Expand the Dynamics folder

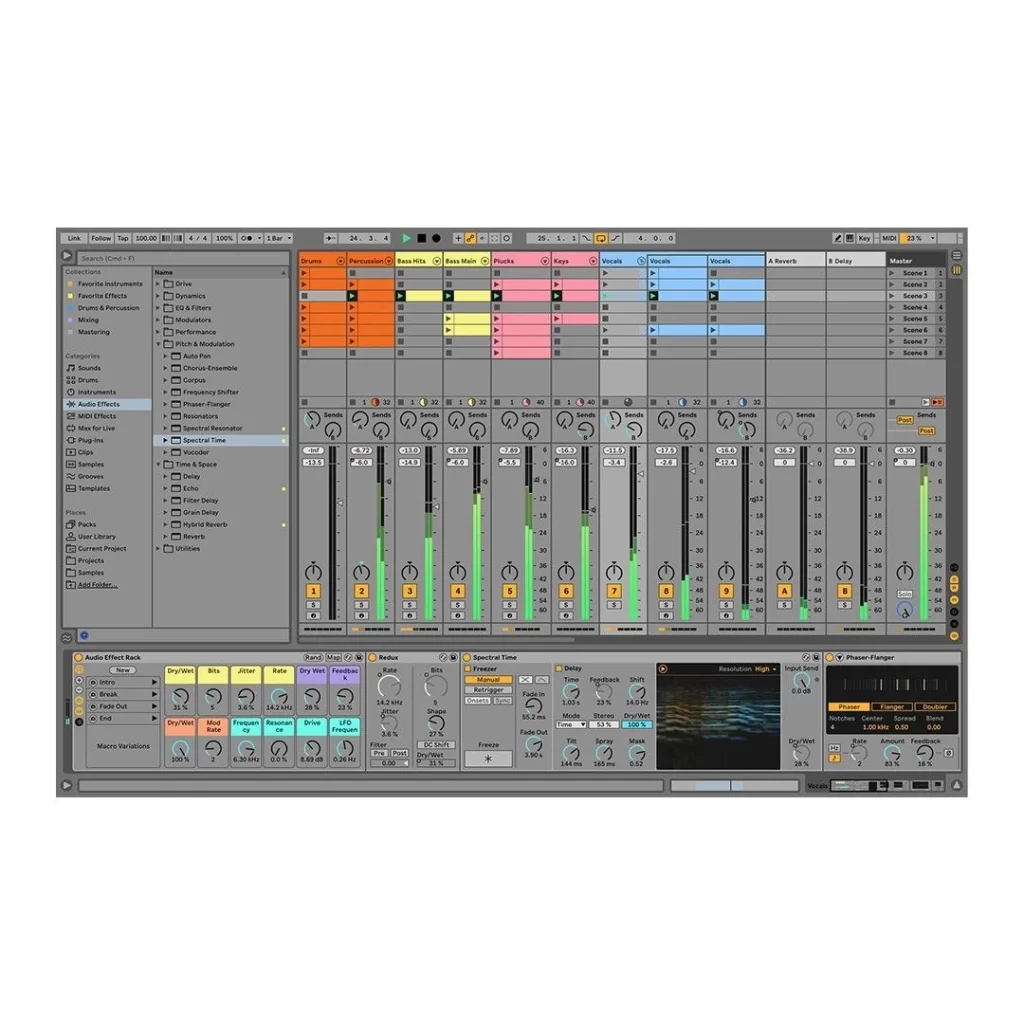pos(158,296)
